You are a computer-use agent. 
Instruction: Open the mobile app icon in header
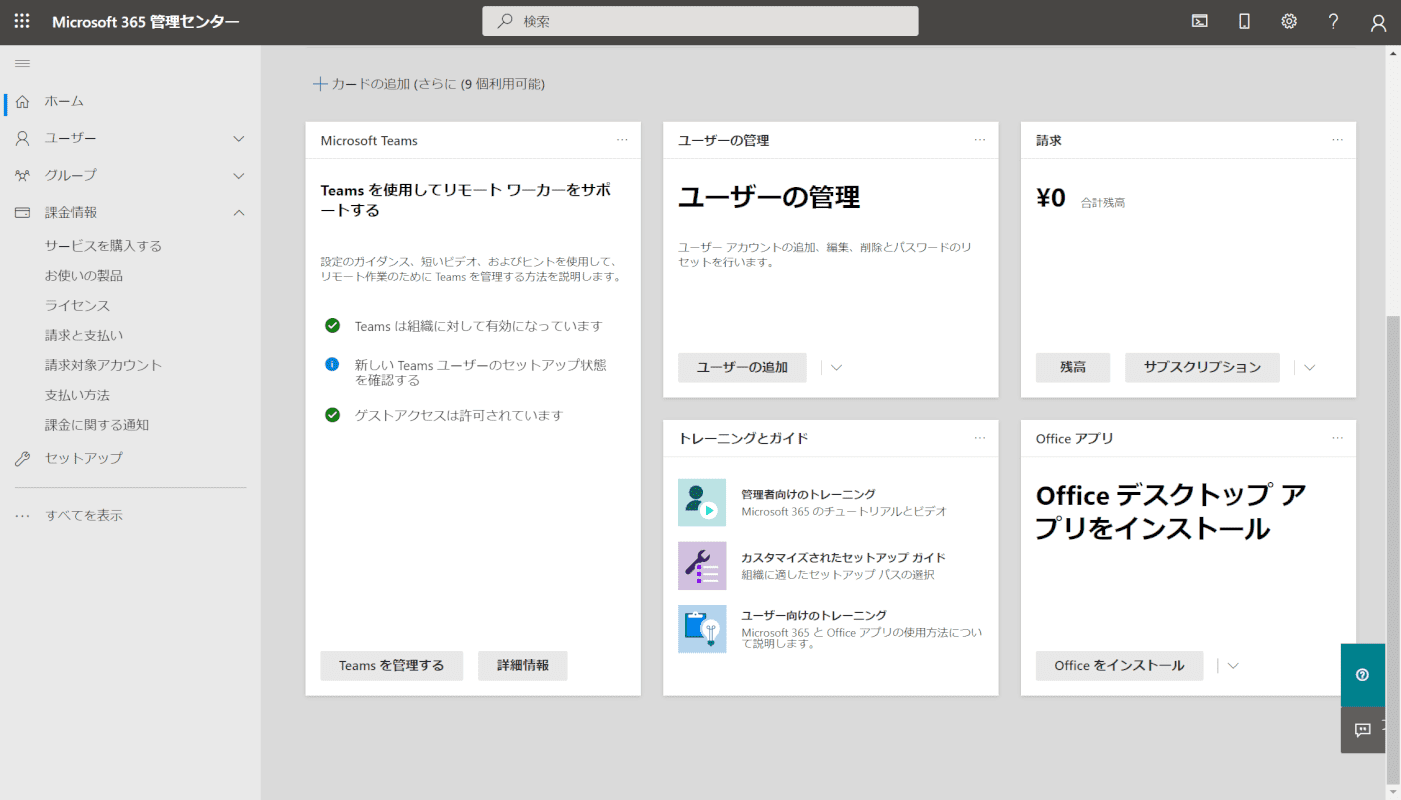(1245, 21)
